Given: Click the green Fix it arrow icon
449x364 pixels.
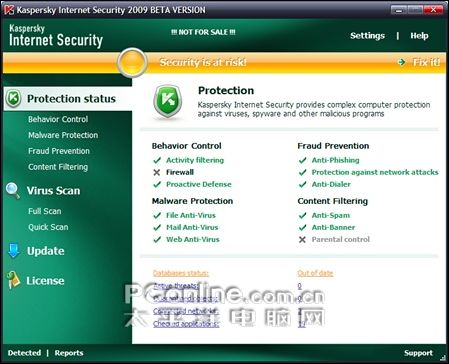Looking at the screenshot, I should click(402, 62).
